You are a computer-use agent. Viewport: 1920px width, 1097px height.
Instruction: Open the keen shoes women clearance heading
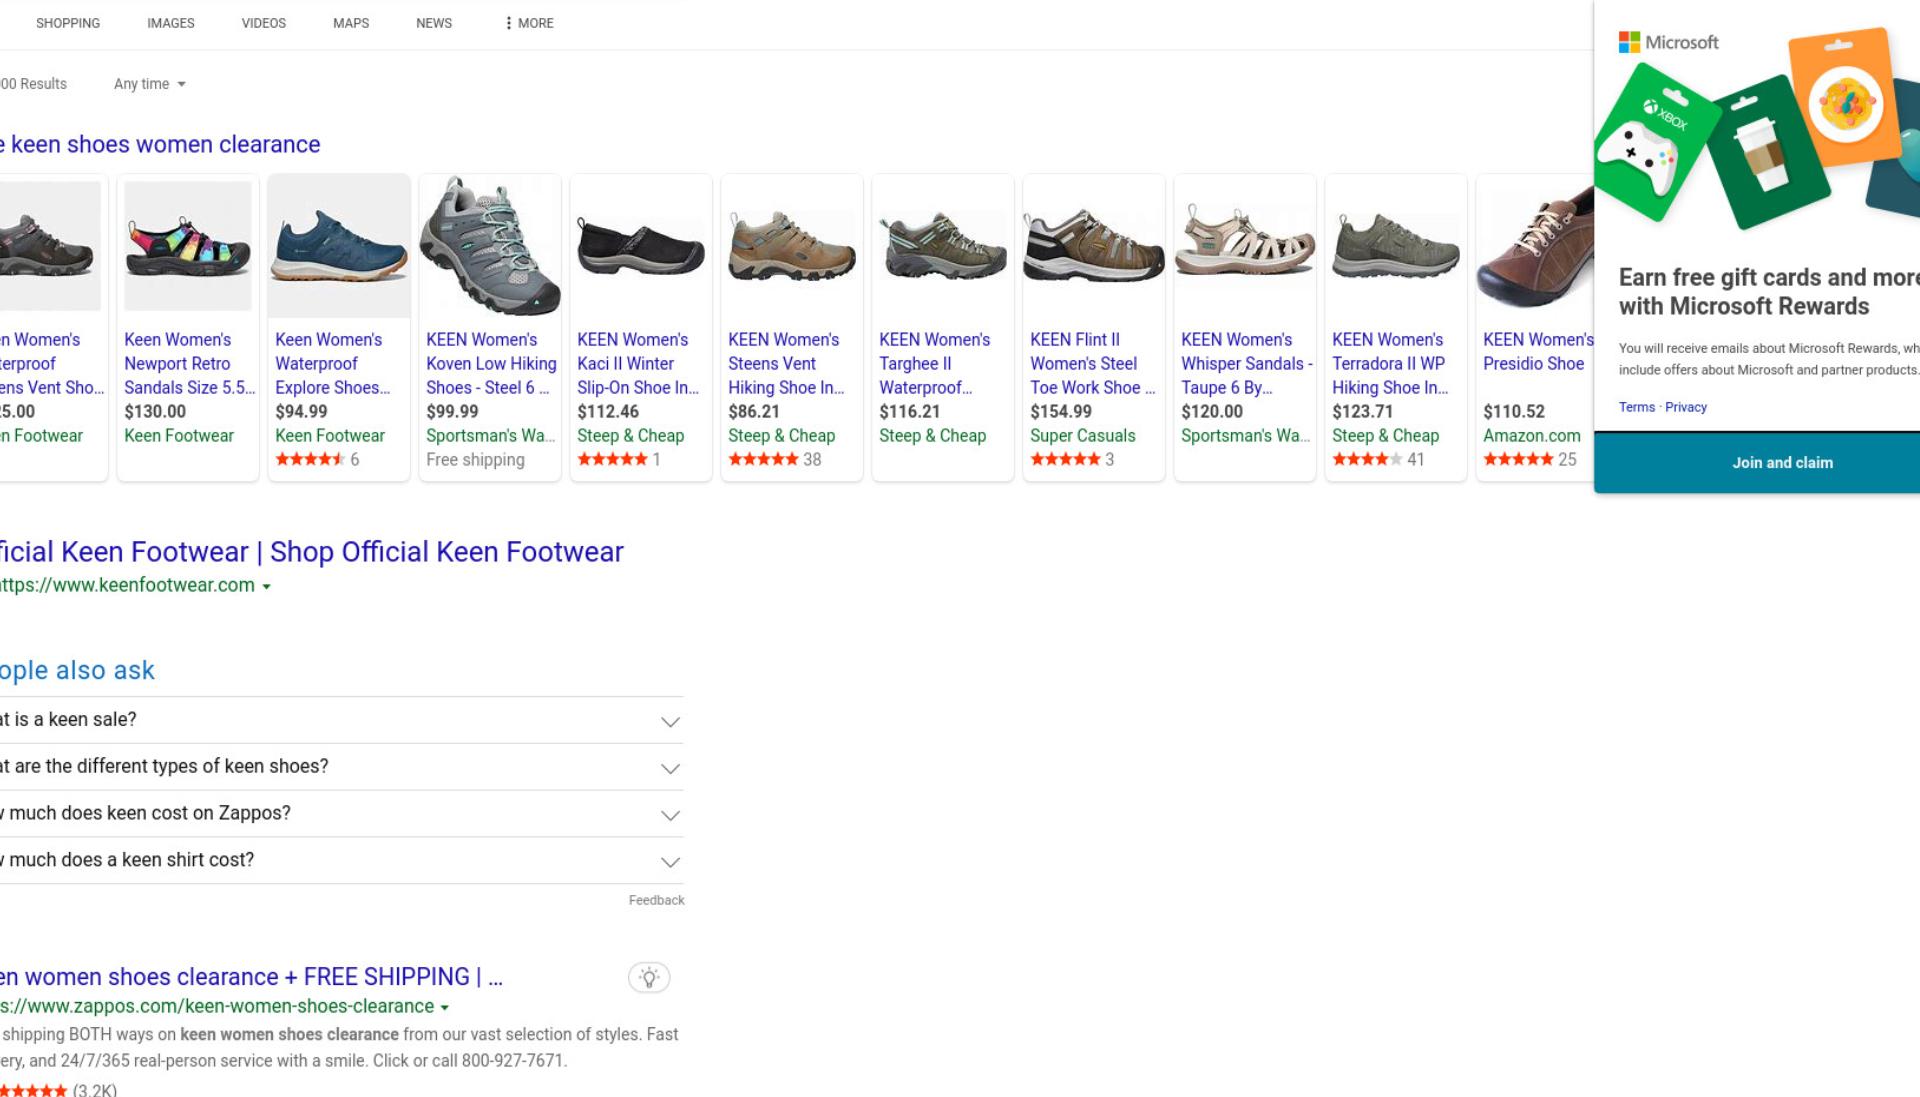pyautogui.click(x=160, y=144)
